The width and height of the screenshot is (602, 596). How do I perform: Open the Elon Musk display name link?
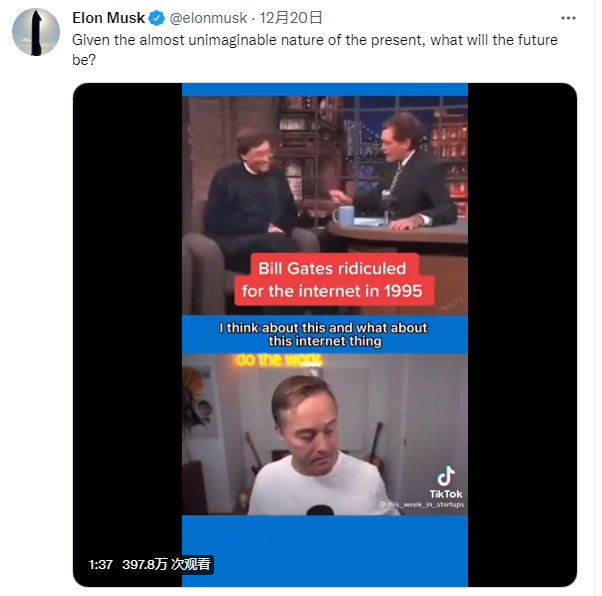pyautogui.click(x=109, y=19)
